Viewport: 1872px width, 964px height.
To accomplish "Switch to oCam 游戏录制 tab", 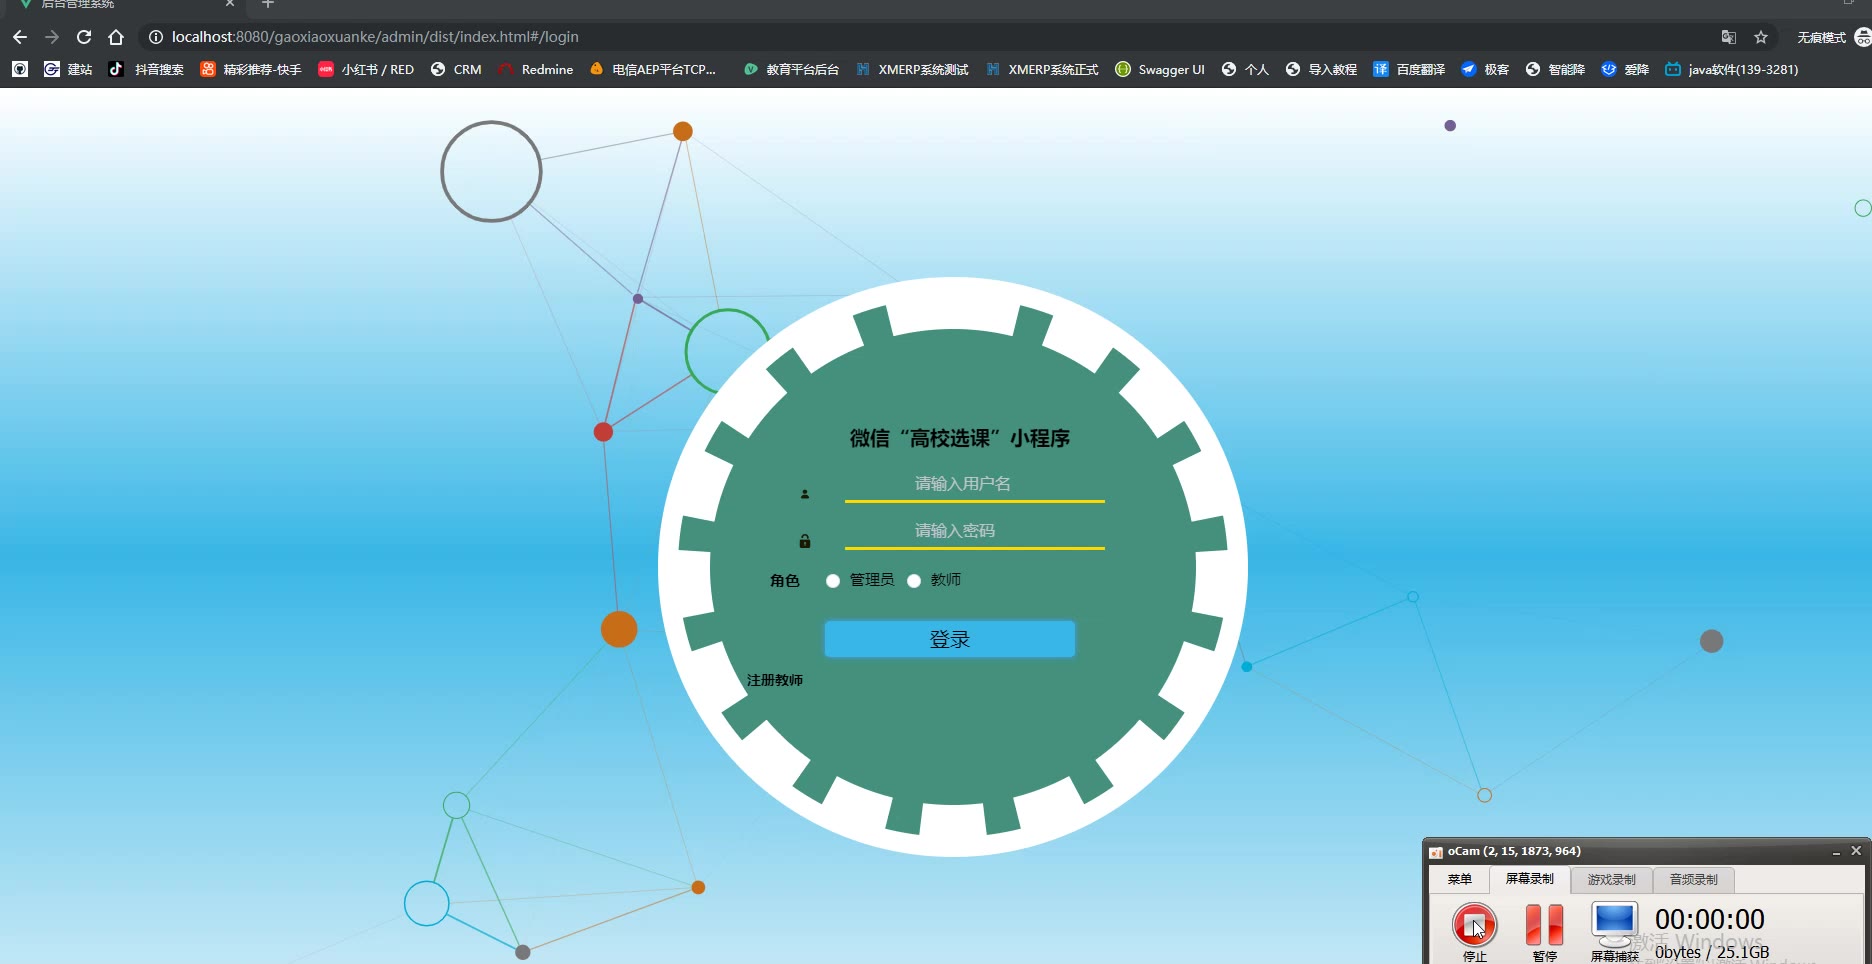I will pyautogui.click(x=1612, y=880).
